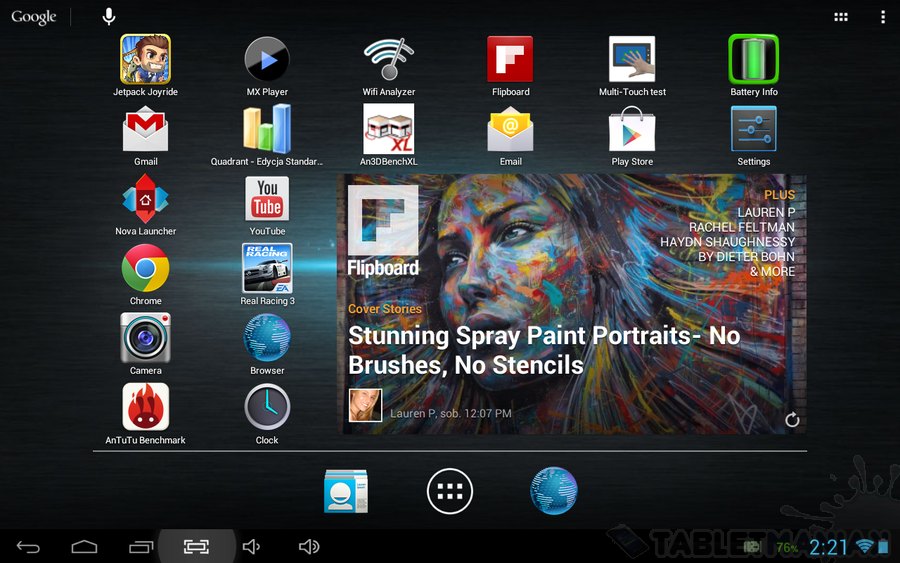
Task: Tap Flipboard logo in the widget
Action: click(383, 231)
